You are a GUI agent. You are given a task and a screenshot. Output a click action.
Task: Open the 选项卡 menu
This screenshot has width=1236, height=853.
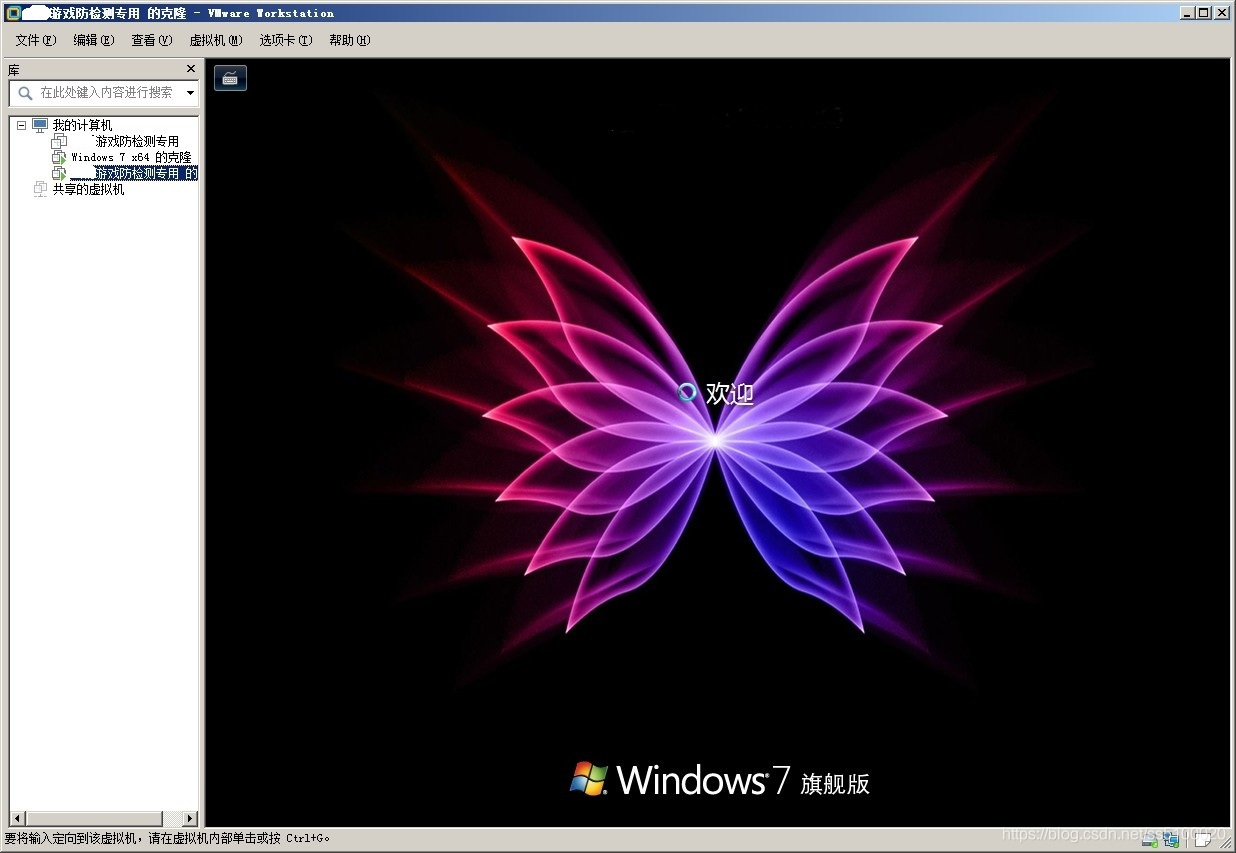[x=286, y=40]
